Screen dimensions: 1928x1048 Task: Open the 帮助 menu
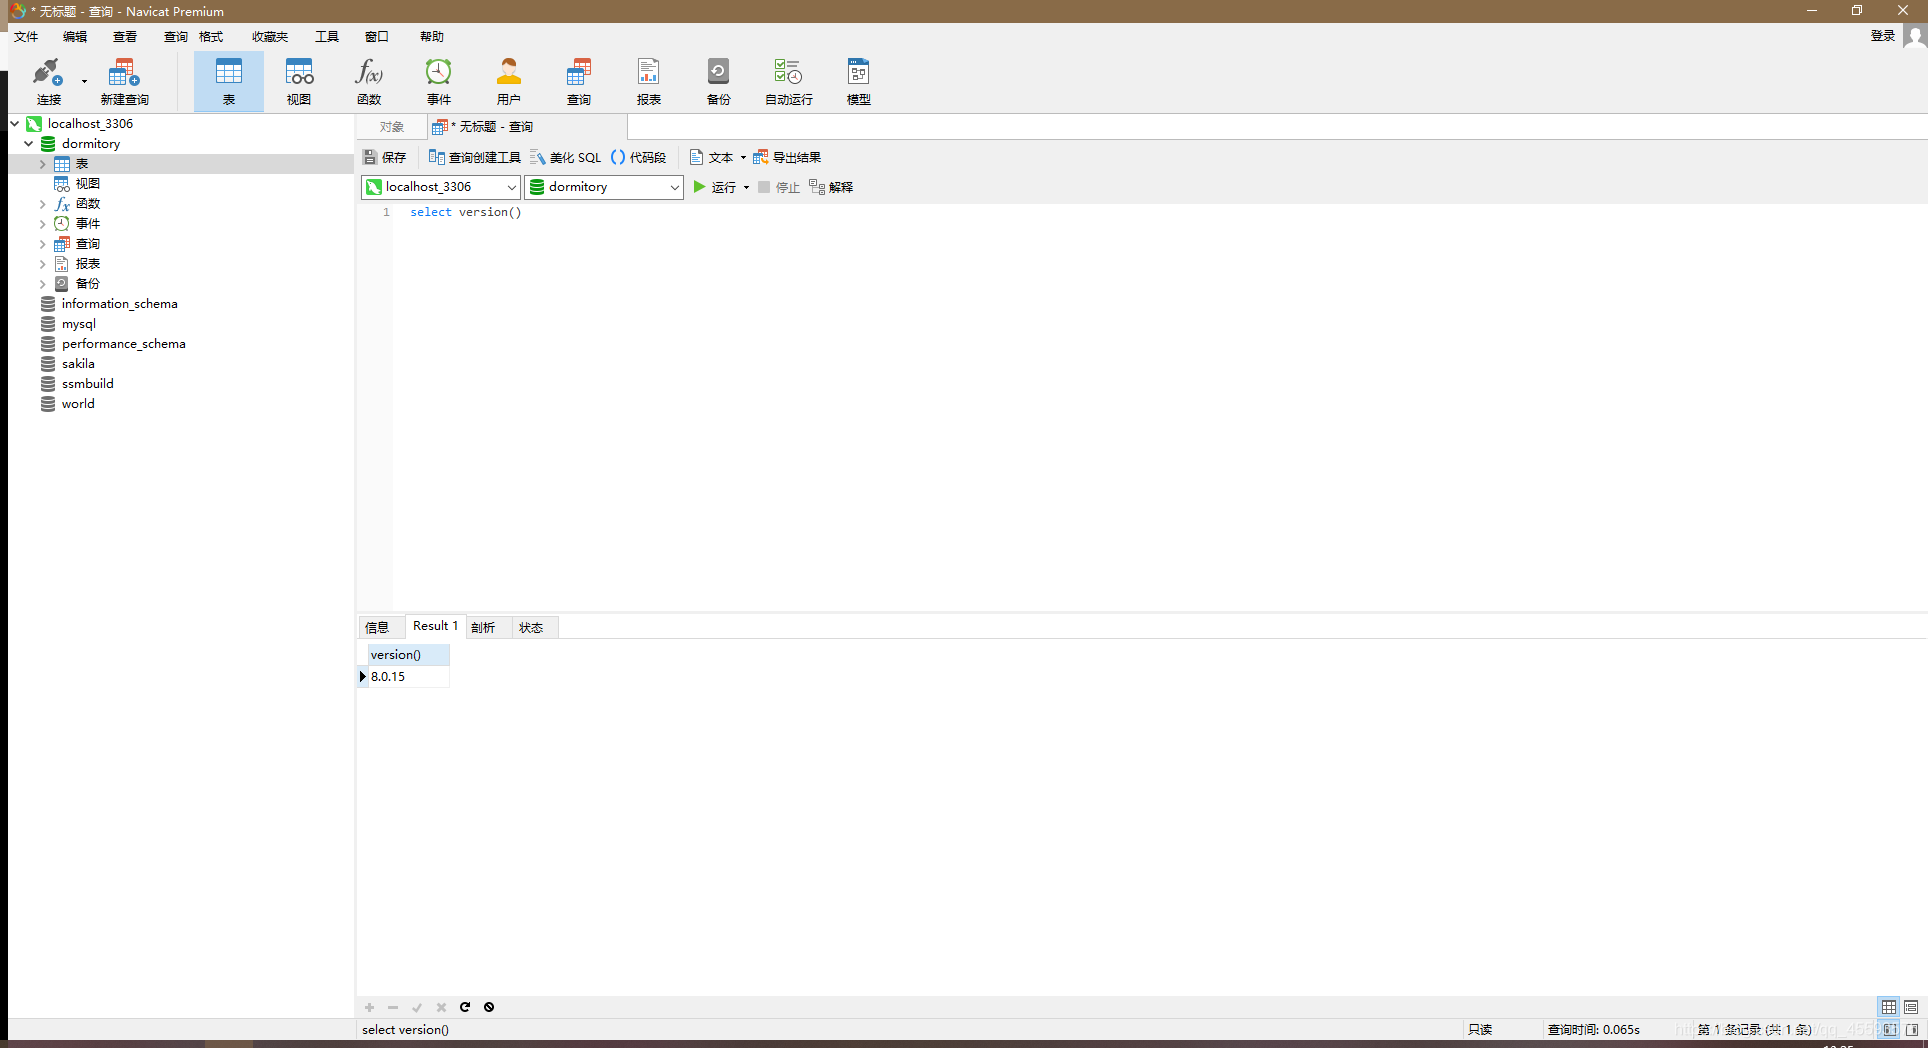[432, 36]
